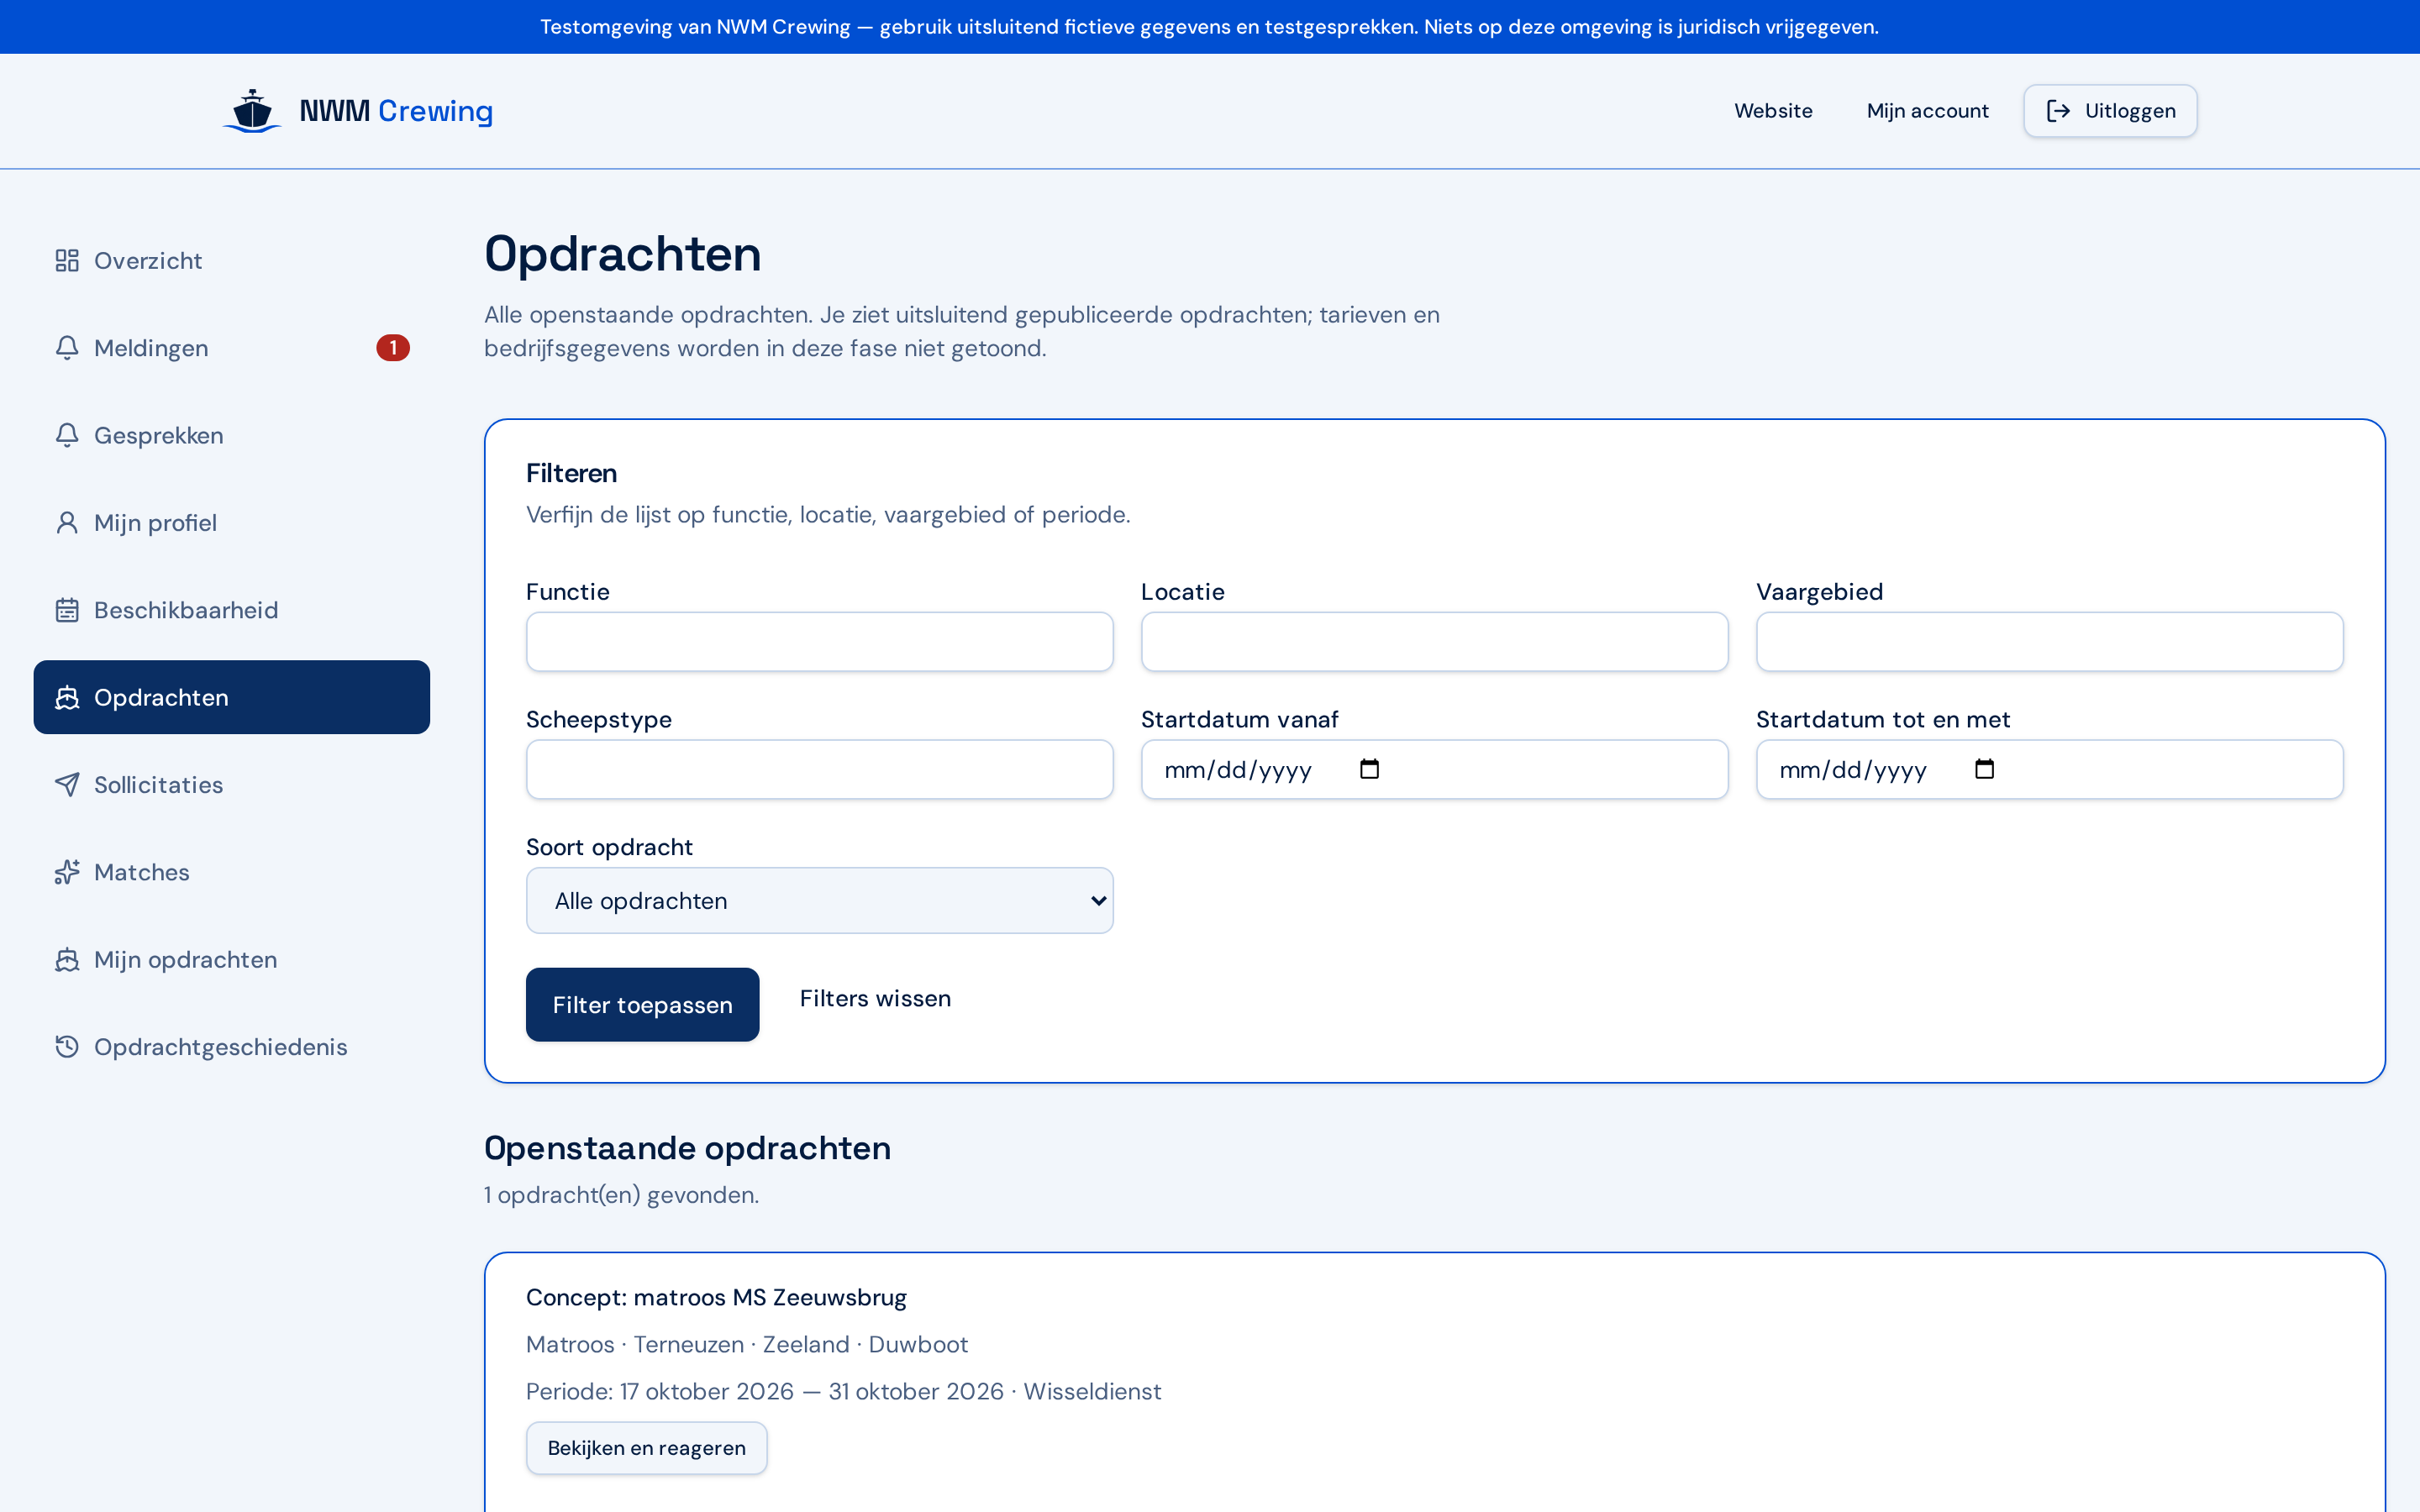Viewport: 2420px width, 1512px height.
Task: Click "1 opdracht(en) gevonden." text
Action: pos(622,1195)
